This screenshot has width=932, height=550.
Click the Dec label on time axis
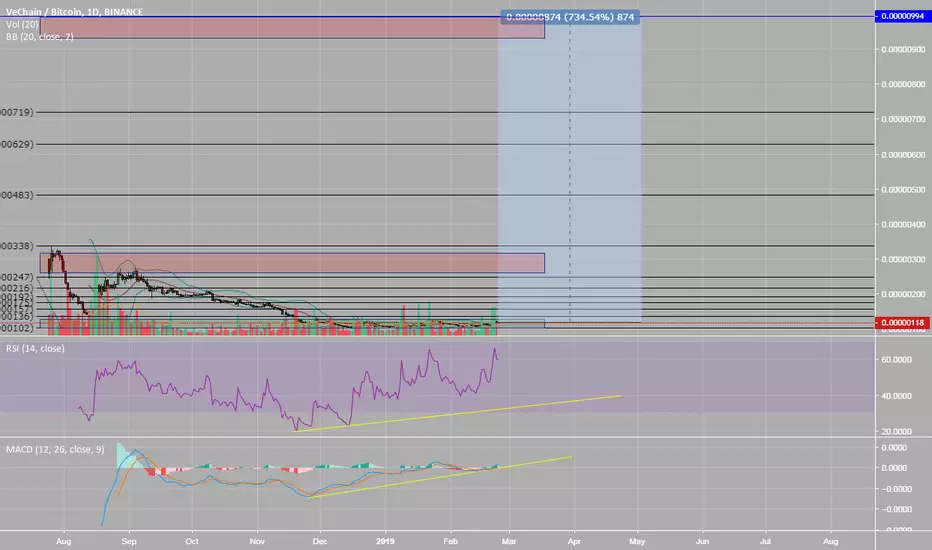320,541
